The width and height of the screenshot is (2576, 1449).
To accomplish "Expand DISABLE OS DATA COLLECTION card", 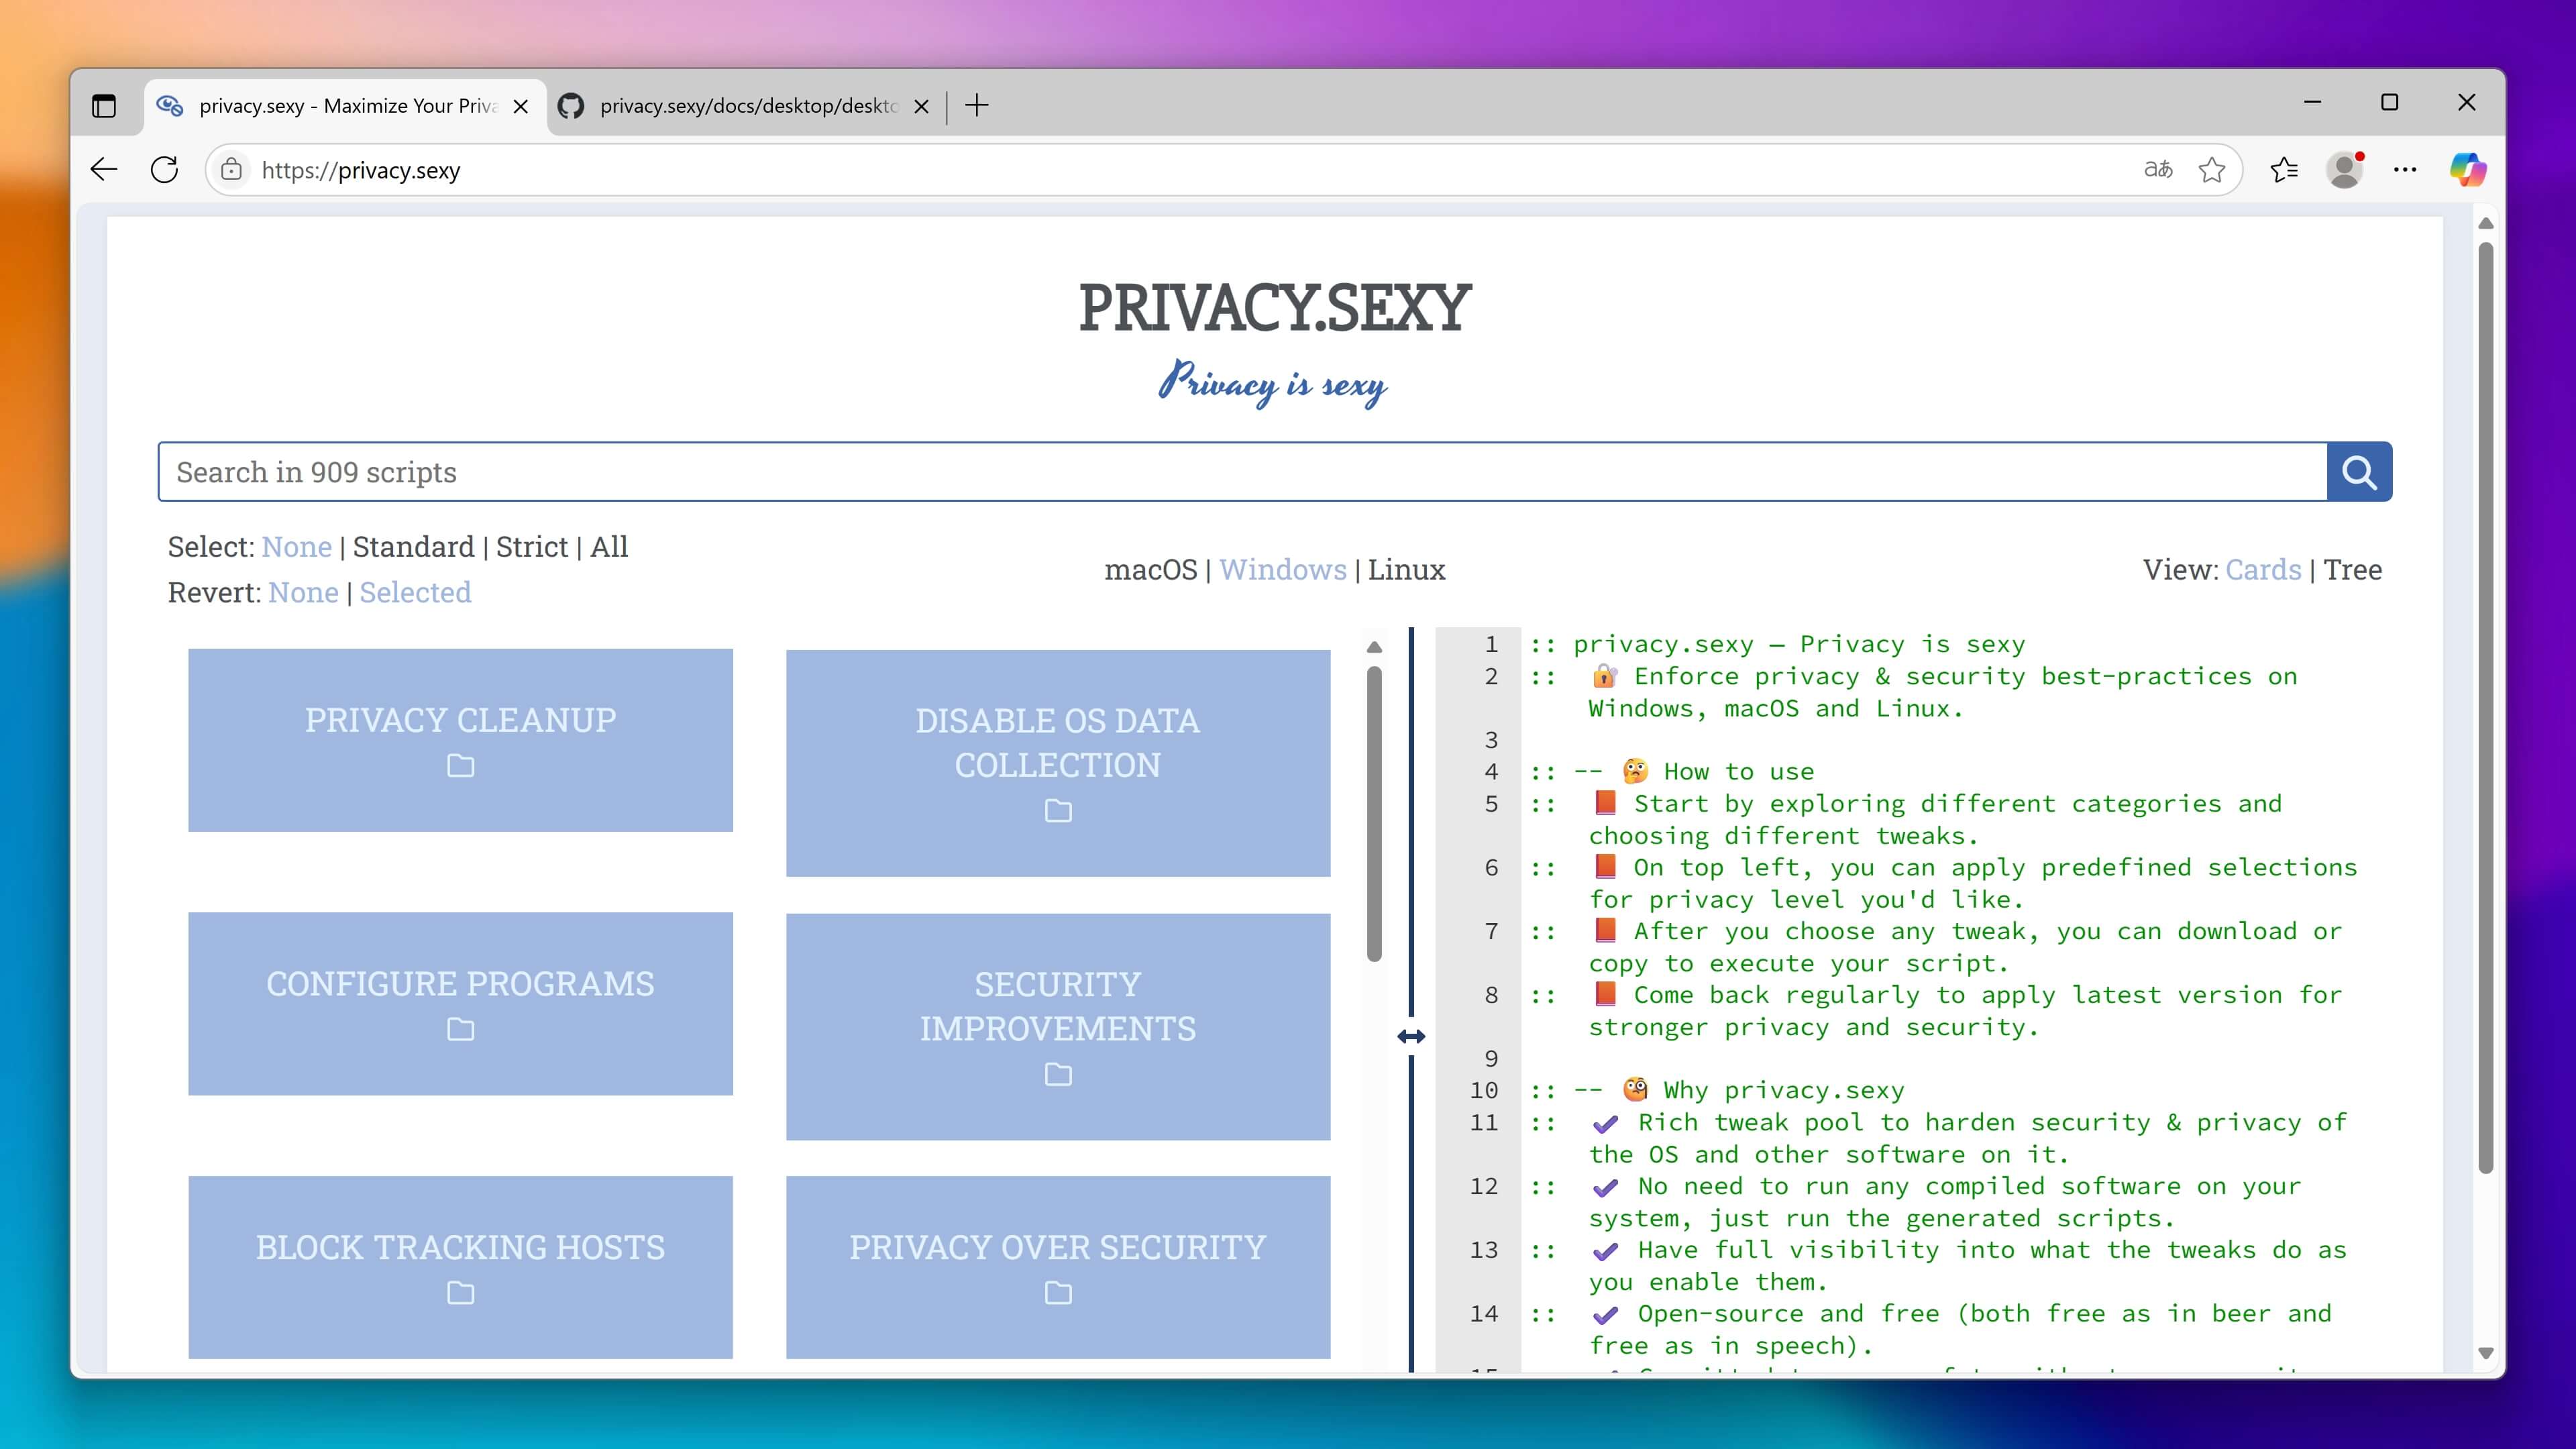I will point(1058,763).
